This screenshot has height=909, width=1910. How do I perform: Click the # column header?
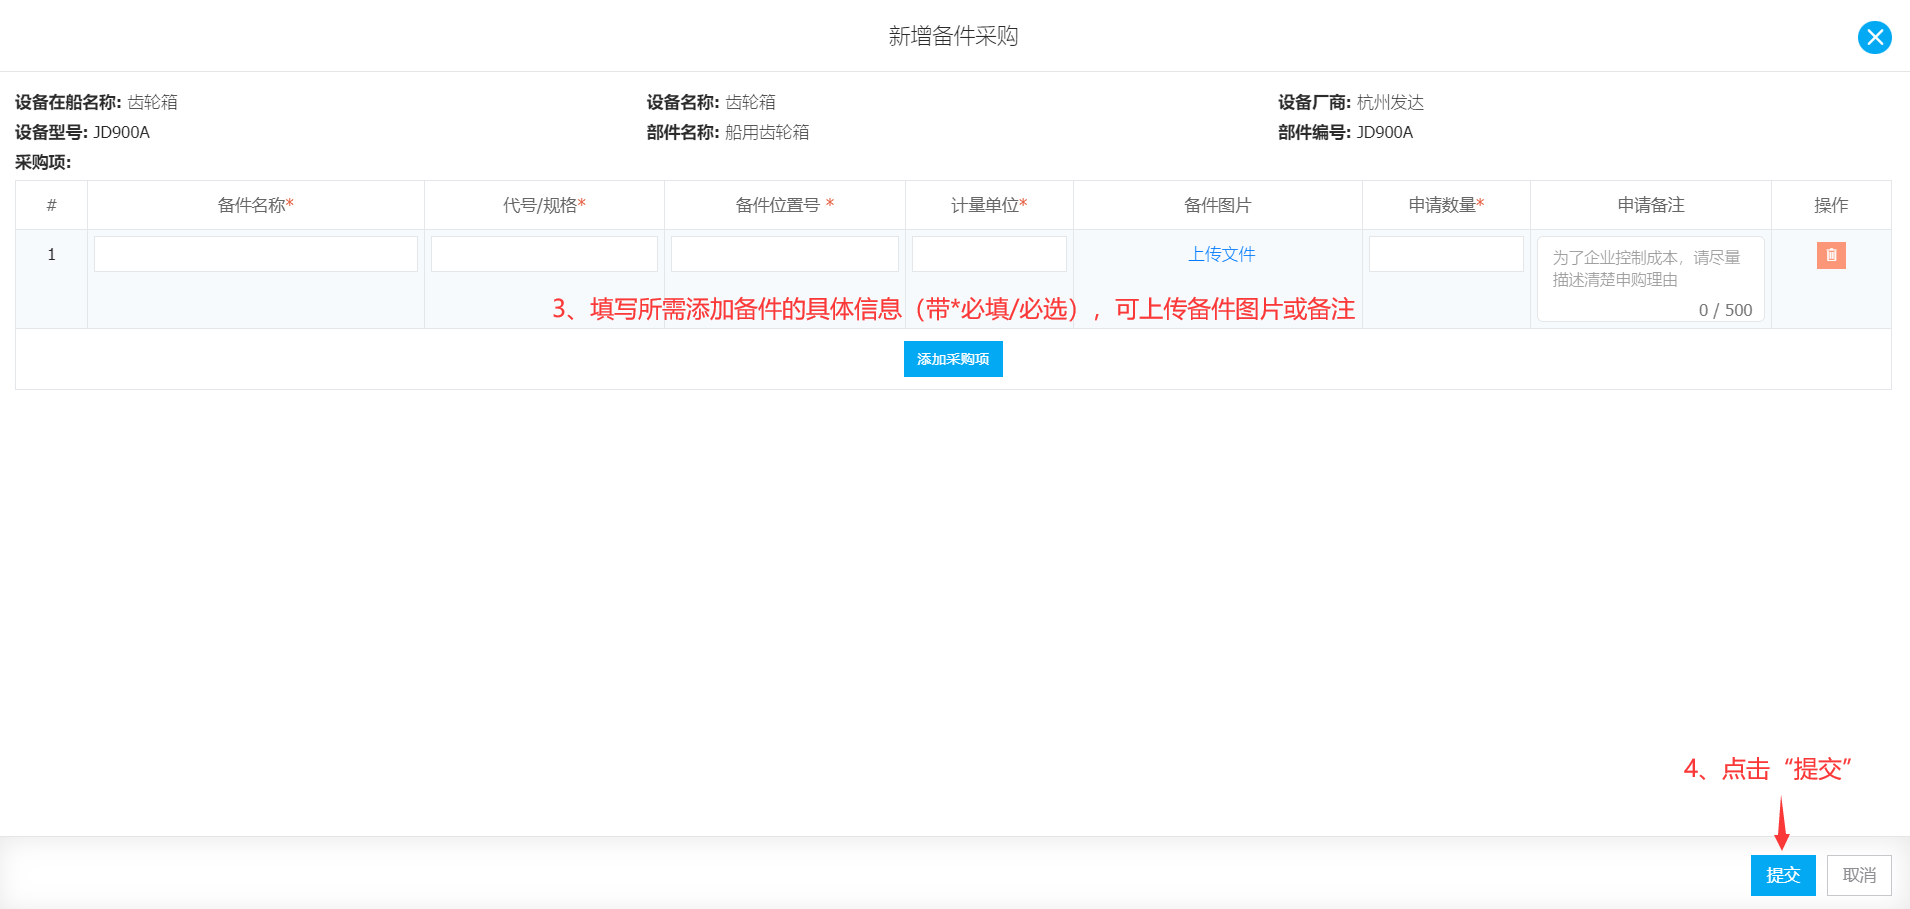[x=52, y=205]
